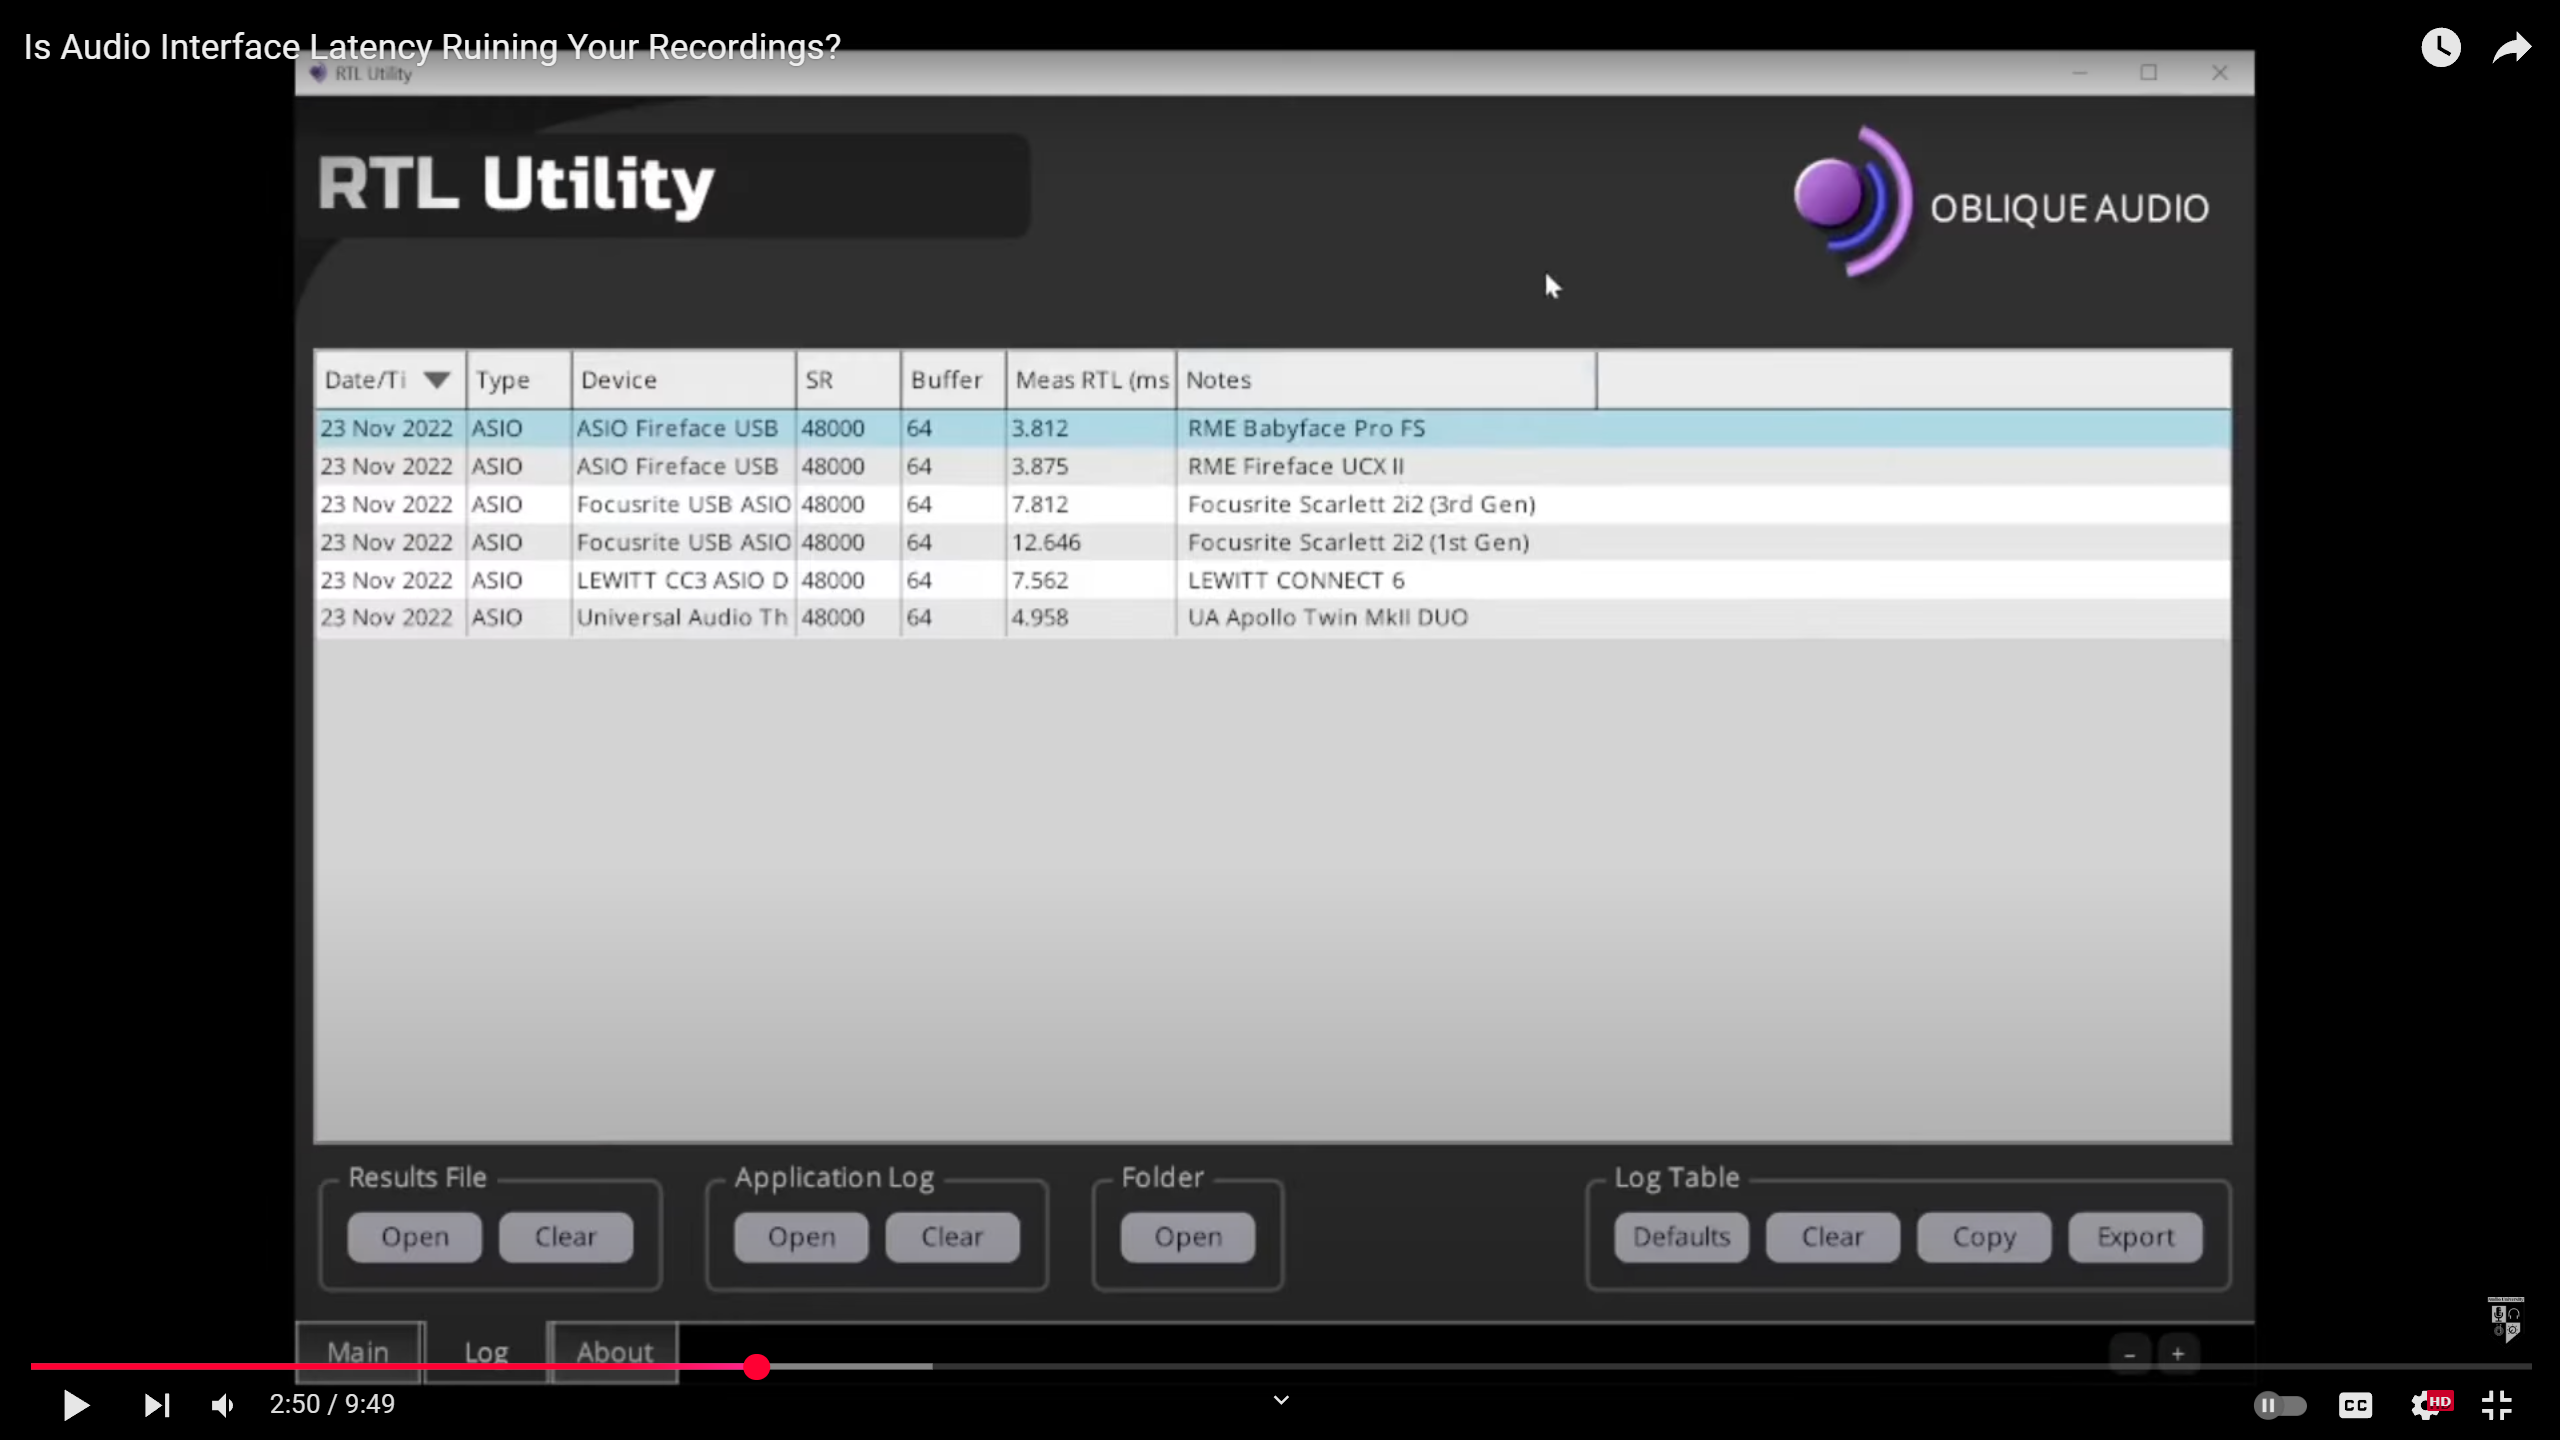Switch to the Main tab
This screenshot has height=1440, width=2560.
pos(359,1352)
